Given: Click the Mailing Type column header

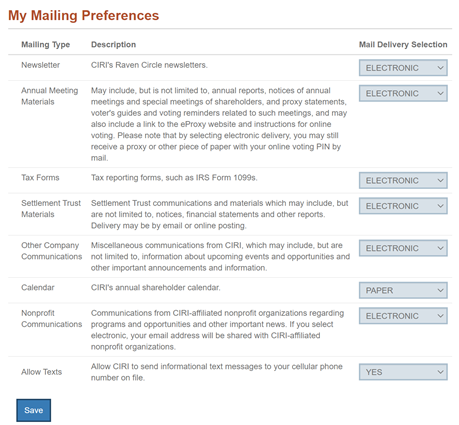Looking at the screenshot, I should tap(46, 45).
